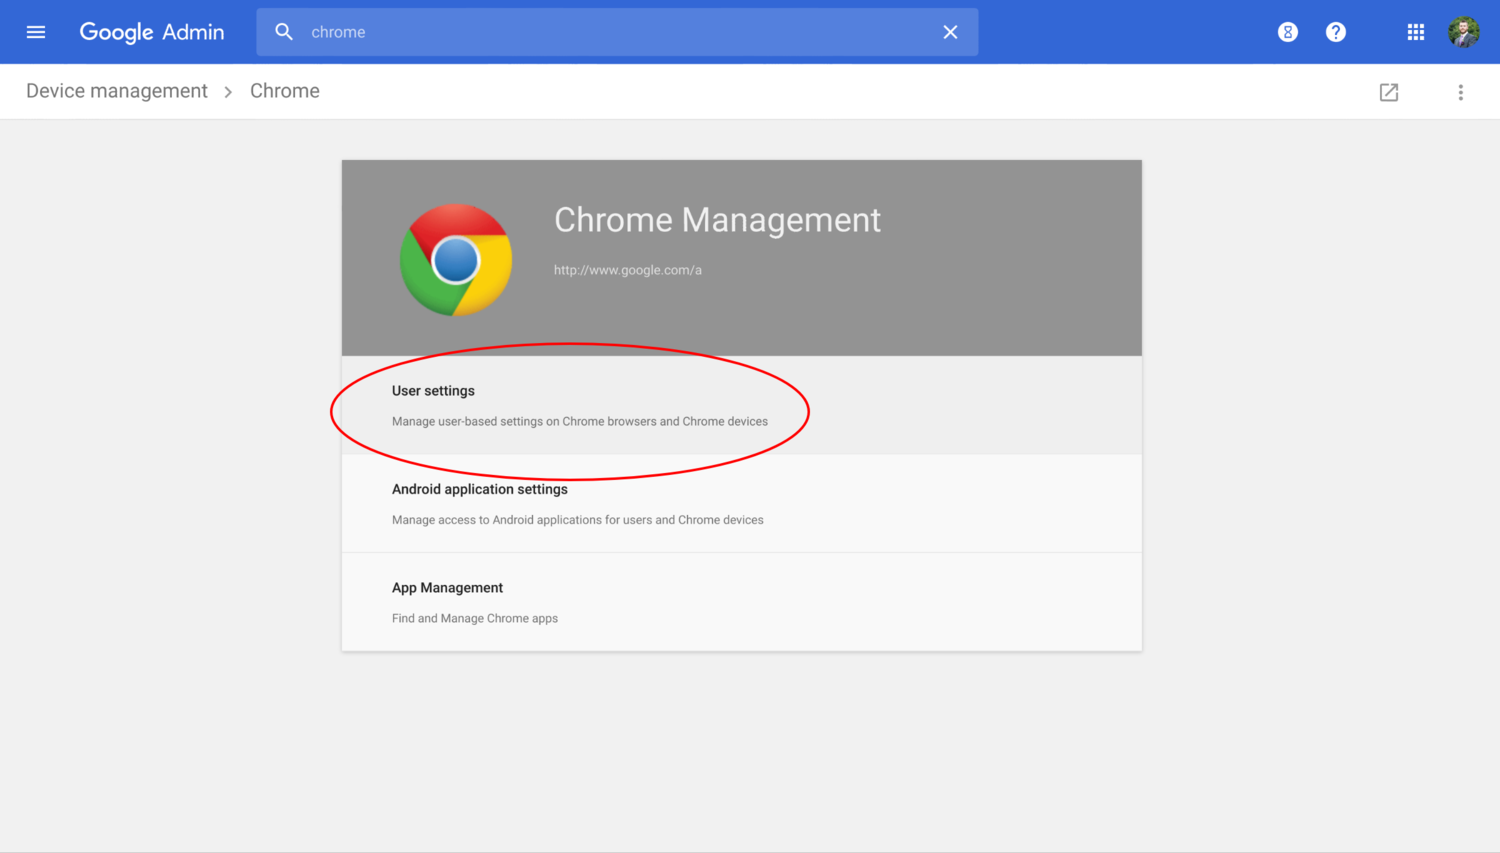Click inside the chrome search box
The width and height of the screenshot is (1500, 853).
[618, 32]
